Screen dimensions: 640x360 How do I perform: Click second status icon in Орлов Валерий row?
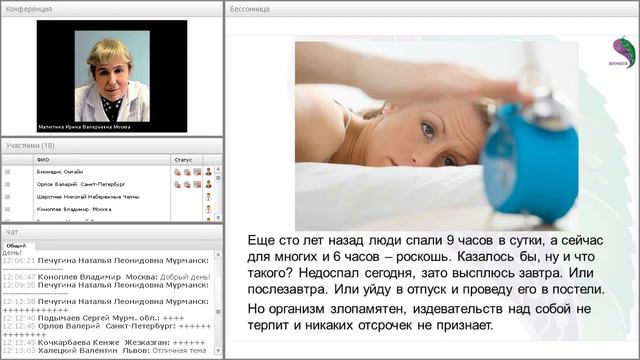pyautogui.click(x=187, y=184)
